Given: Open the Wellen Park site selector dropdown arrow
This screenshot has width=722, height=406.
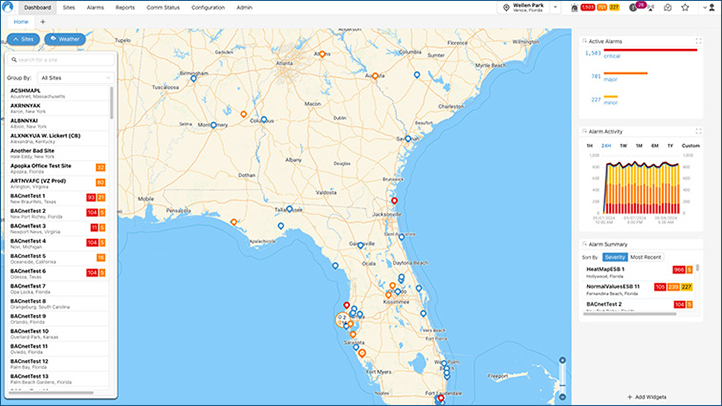Looking at the screenshot, I should click(x=555, y=7).
